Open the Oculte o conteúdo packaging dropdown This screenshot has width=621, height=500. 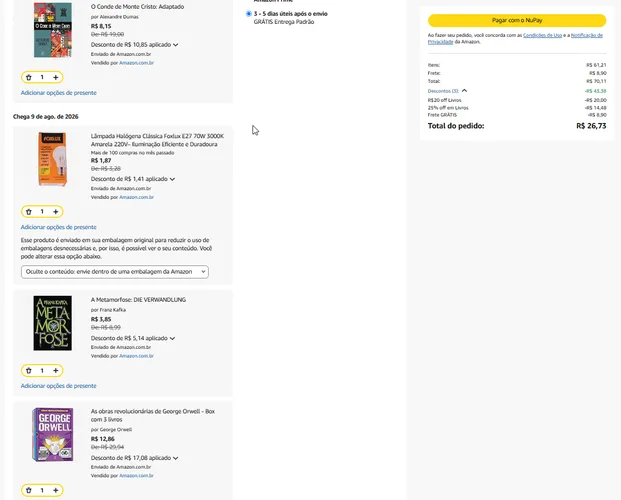(x=115, y=272)
